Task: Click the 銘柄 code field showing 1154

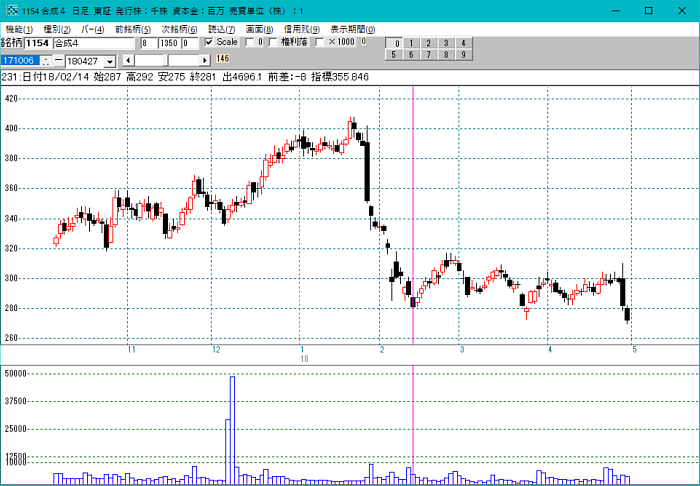Action: (x=38, y=44)
